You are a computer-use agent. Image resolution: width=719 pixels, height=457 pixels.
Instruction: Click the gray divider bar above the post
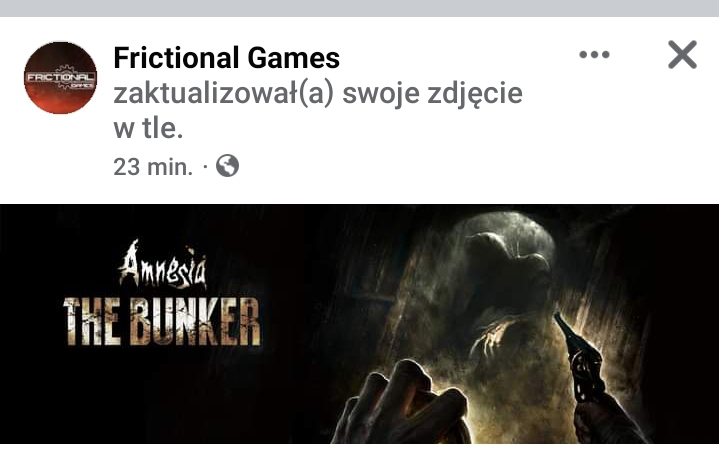(360, 8)
